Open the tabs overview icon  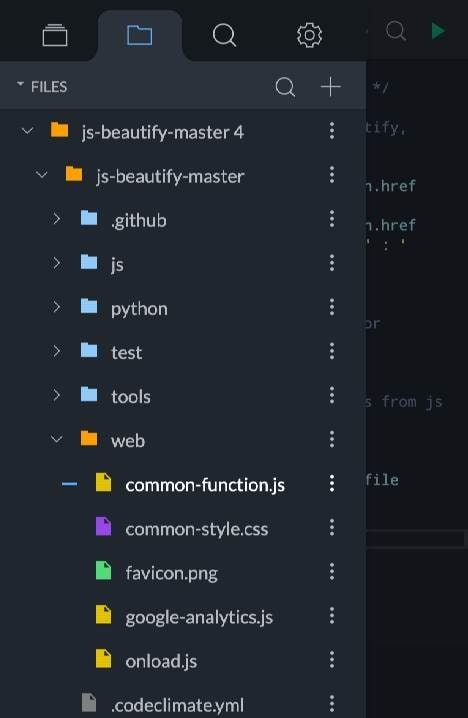pyautogui.click(x=55, y=35)
